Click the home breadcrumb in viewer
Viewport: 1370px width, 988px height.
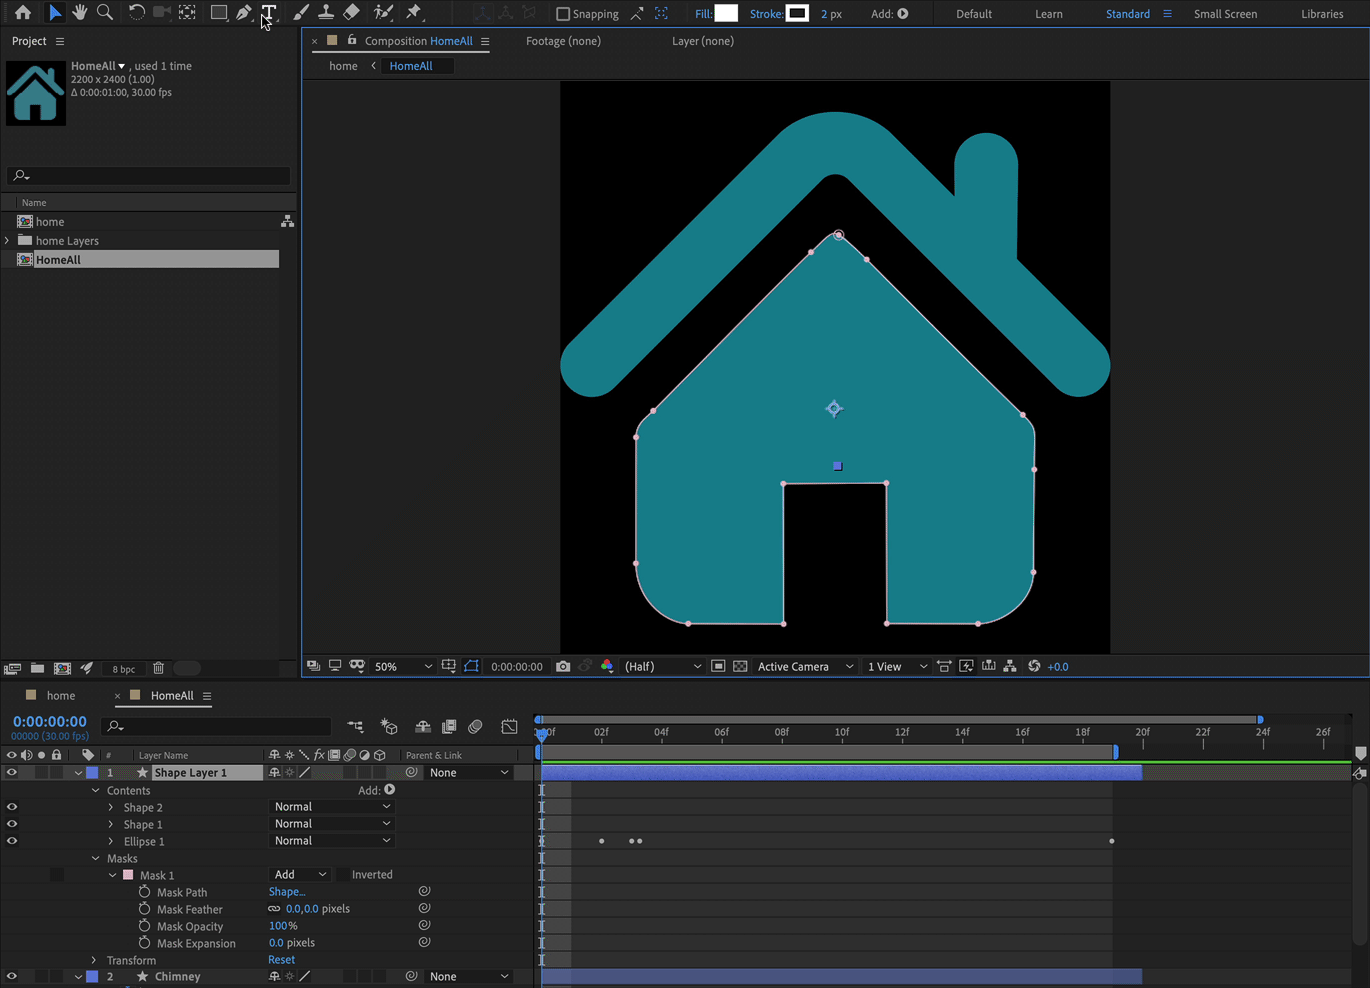(x=343, y=66)
